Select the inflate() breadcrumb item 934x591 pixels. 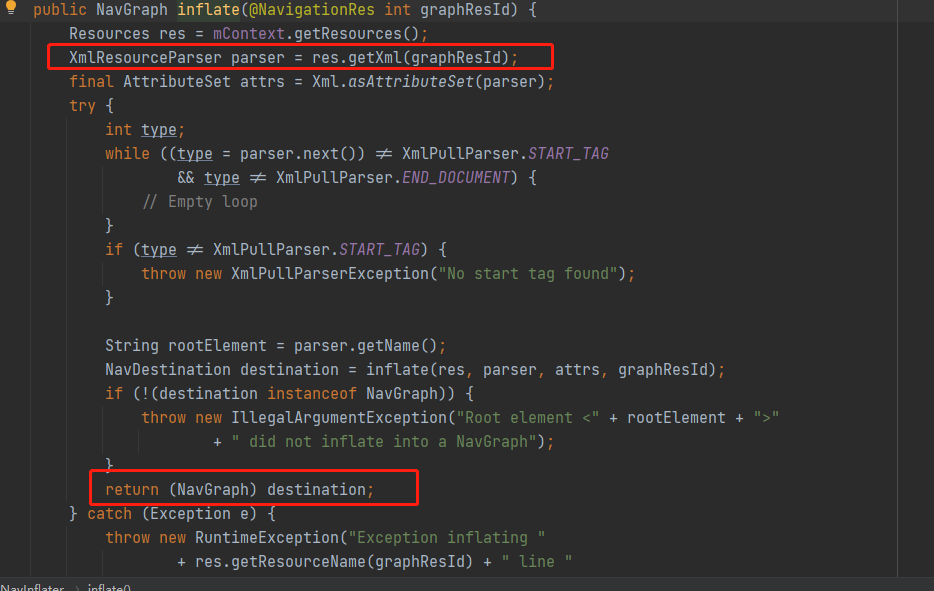tap(108, 587)
